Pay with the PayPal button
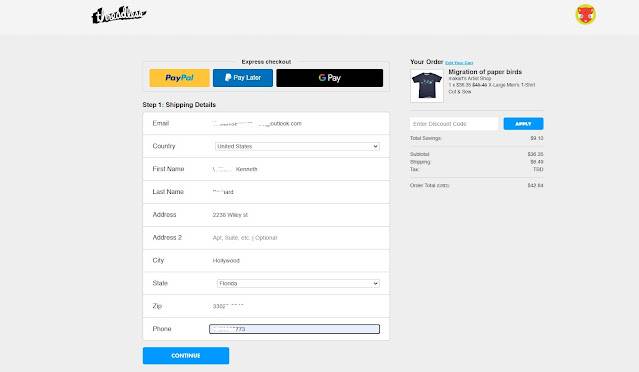Viewport: 639px width, 372px height. click(179, 78)
